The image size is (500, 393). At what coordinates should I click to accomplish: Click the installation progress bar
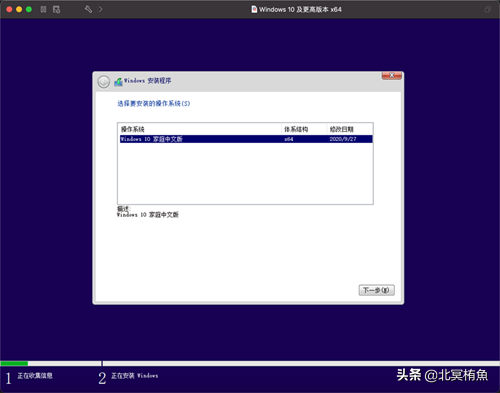[x=250, y=363]
